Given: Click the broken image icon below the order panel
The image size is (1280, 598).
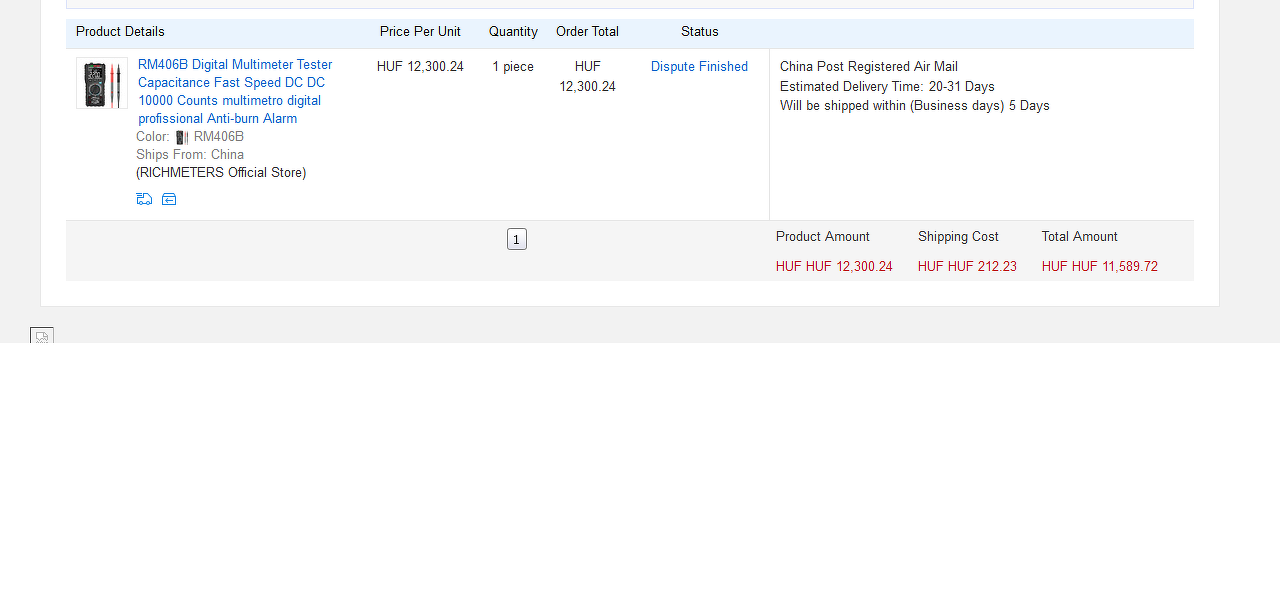Looking at the screenshot, I should click(x=42, y=337).
